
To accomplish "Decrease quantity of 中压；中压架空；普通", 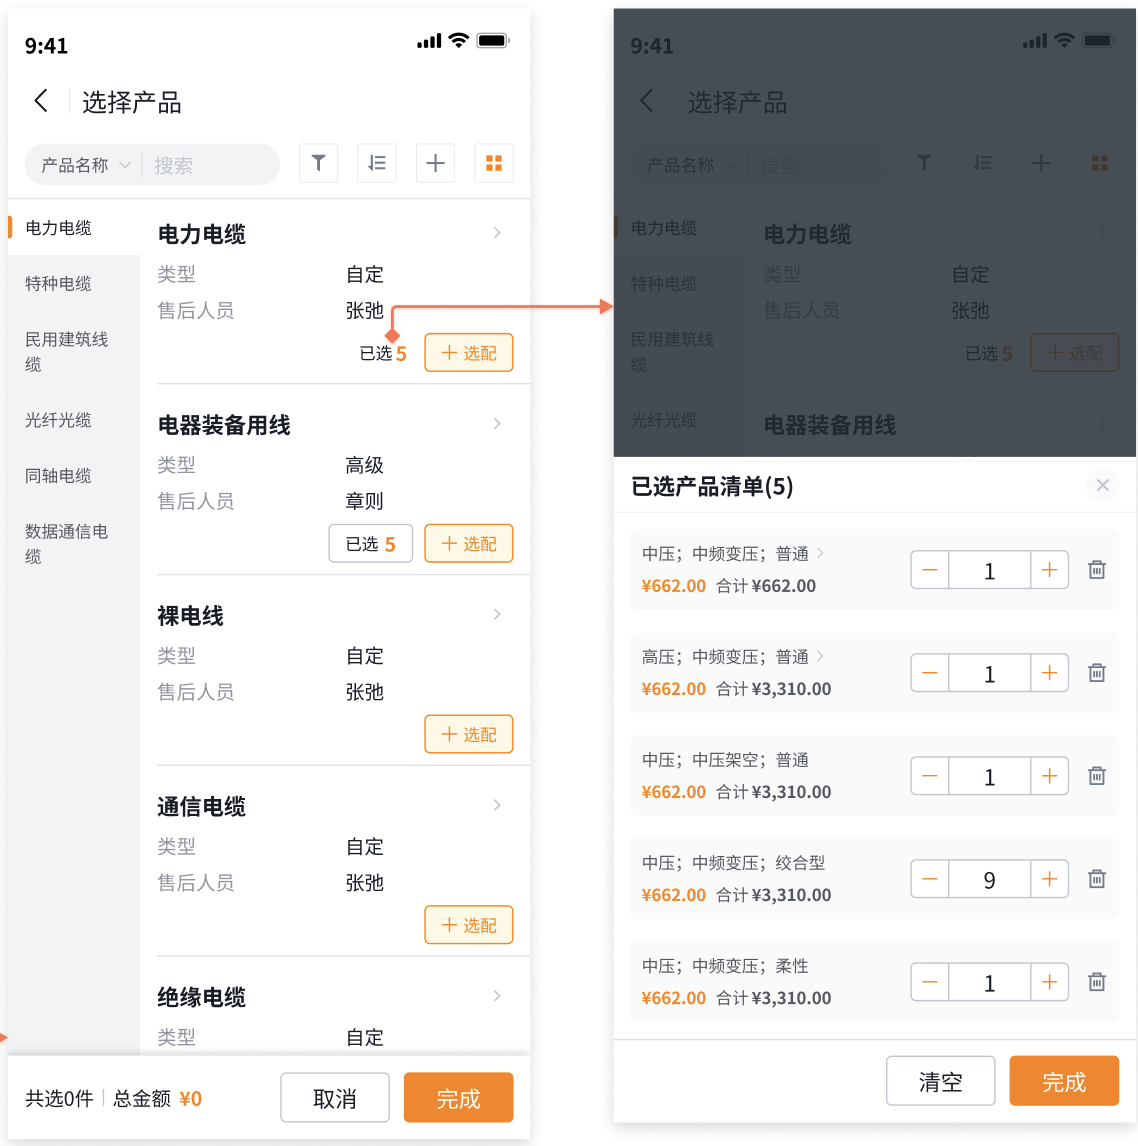I will click(930, 776).
